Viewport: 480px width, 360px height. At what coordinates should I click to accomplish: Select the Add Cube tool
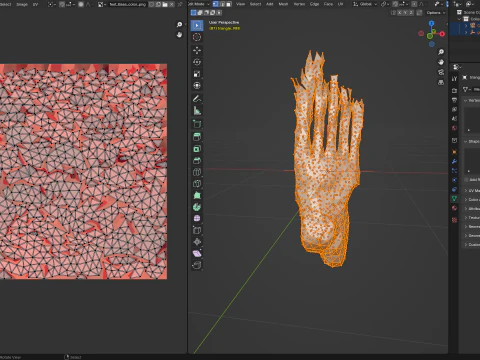pos(197,124)
